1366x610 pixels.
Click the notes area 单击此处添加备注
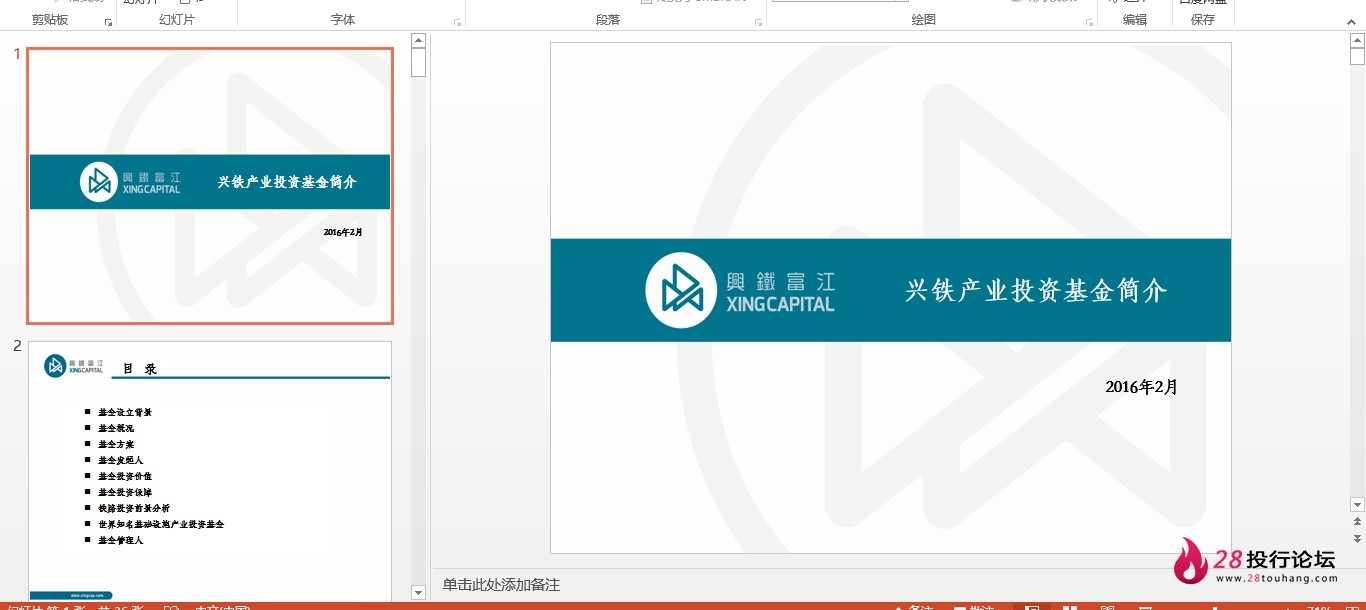(501, 585)
